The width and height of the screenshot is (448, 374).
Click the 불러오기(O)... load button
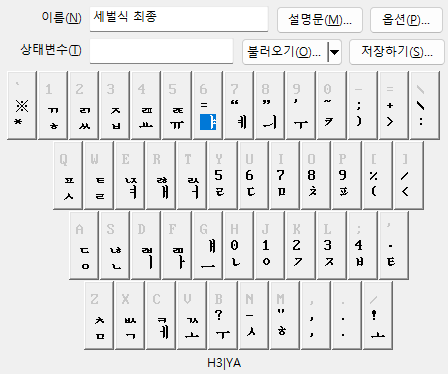tap(285, 52)
